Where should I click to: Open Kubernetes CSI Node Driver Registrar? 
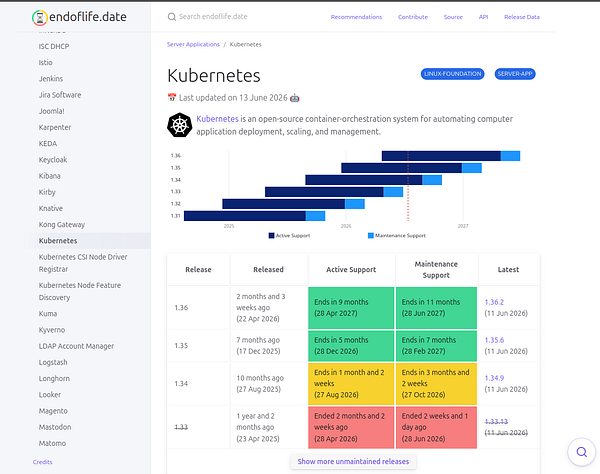coord(83,263)
